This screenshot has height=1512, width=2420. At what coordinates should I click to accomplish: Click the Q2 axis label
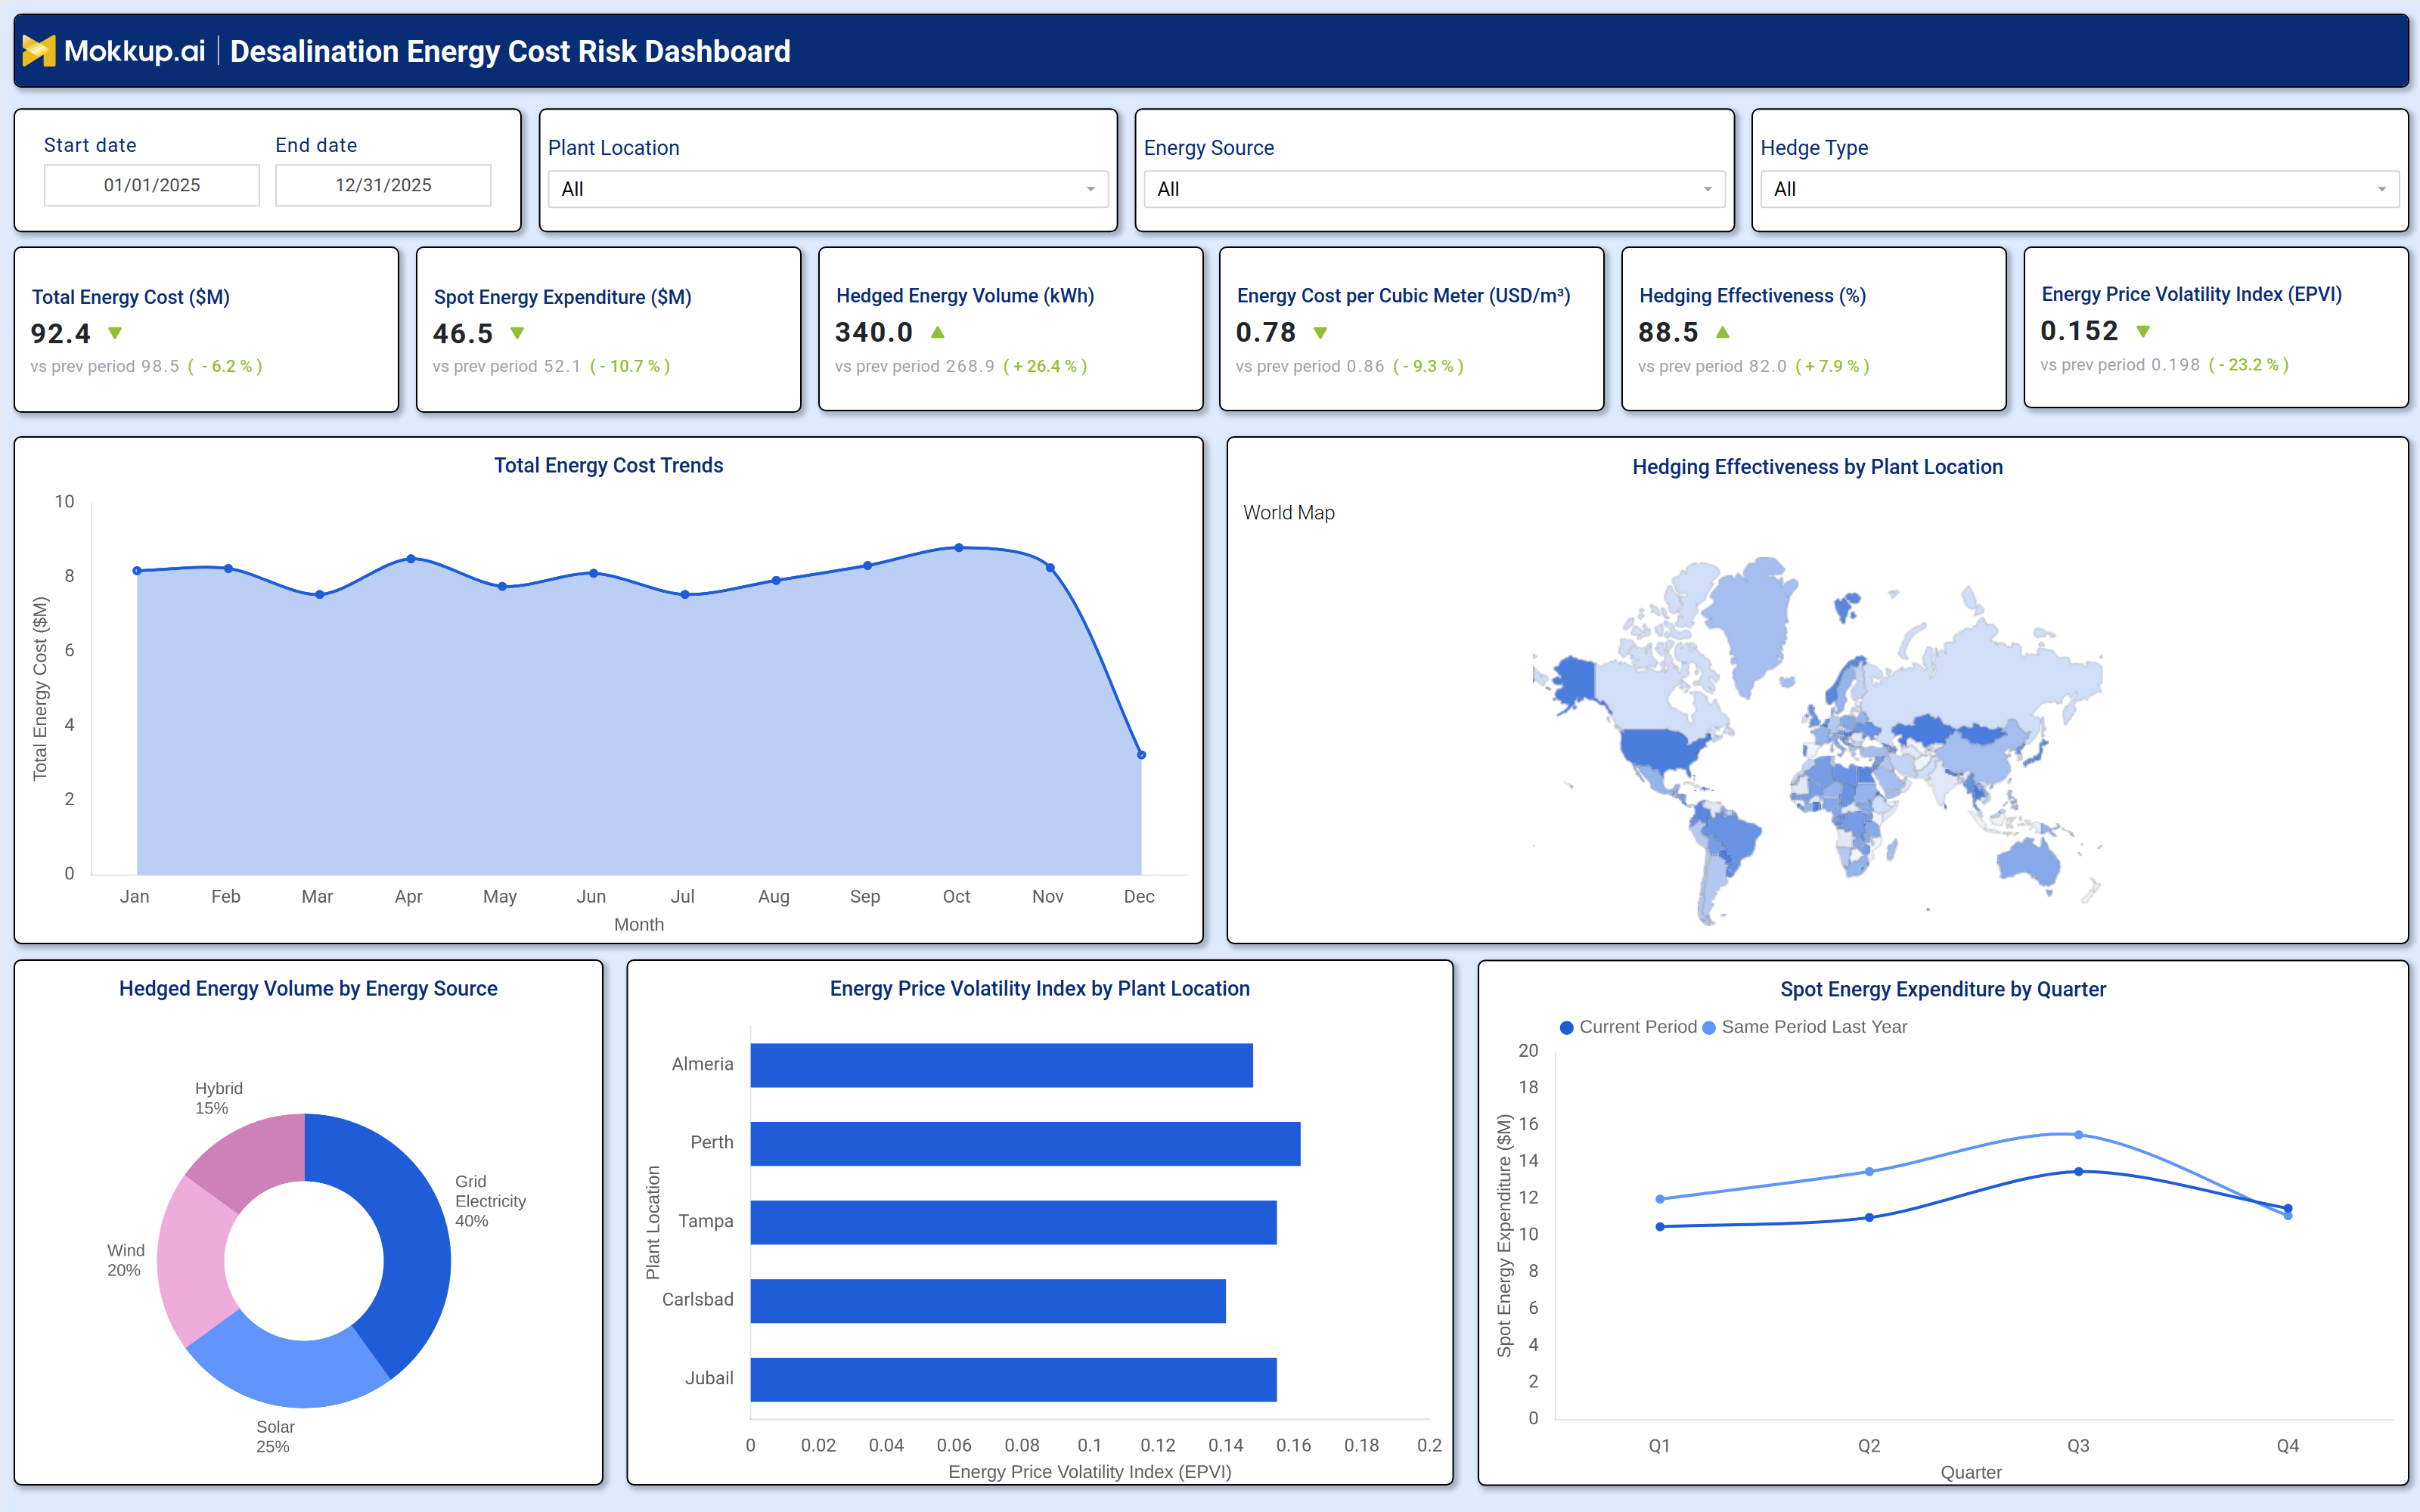[x=1868, y=1445]
